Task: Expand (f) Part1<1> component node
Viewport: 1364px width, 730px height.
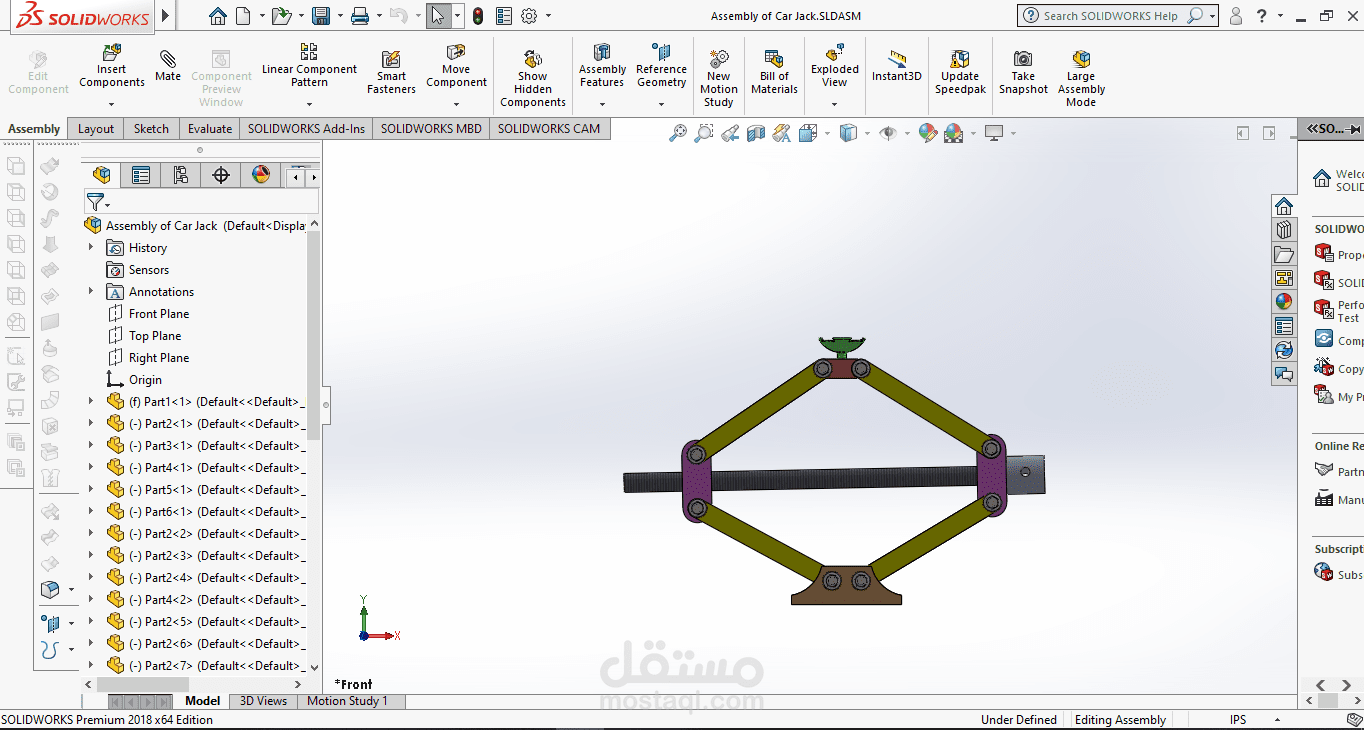Action: [91, 401]
